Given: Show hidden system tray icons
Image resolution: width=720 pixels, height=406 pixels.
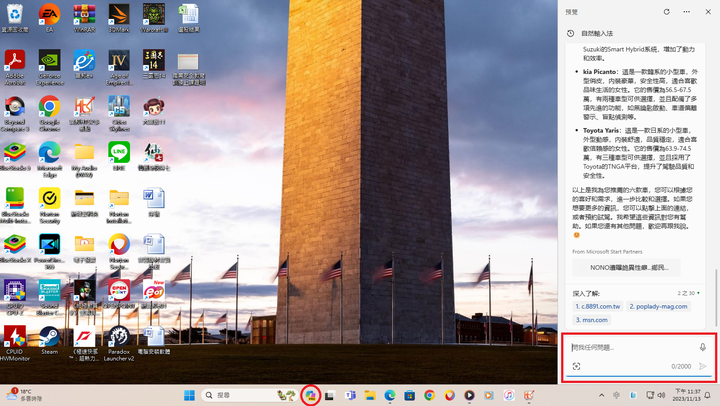Looking at the screenshot, I should pyautogui.click(x=602, y=395).
